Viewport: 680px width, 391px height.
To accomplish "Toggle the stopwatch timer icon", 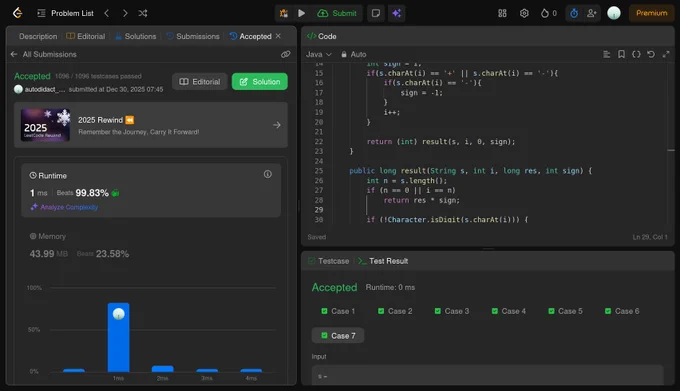I will (x=574, y=13).
